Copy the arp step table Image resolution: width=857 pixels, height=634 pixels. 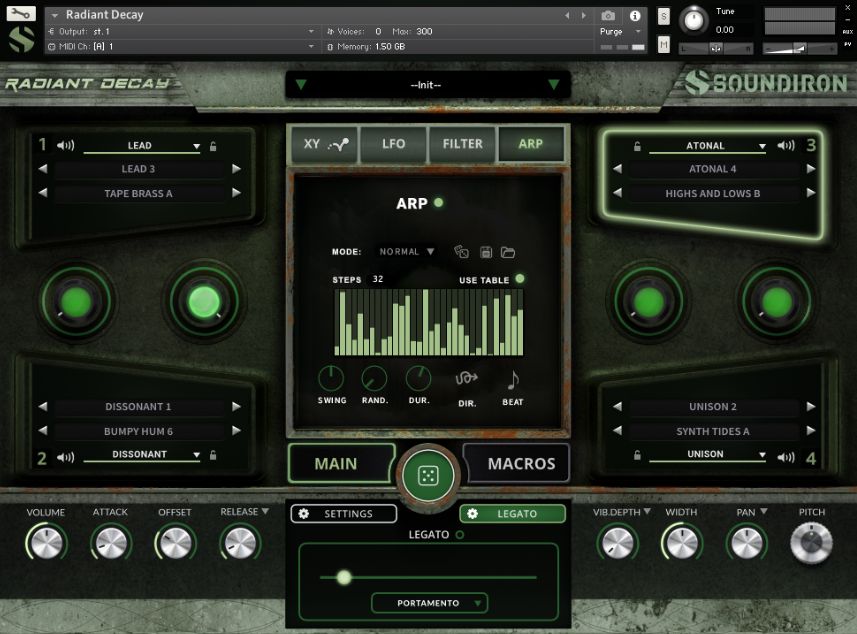tap(462, 251)
